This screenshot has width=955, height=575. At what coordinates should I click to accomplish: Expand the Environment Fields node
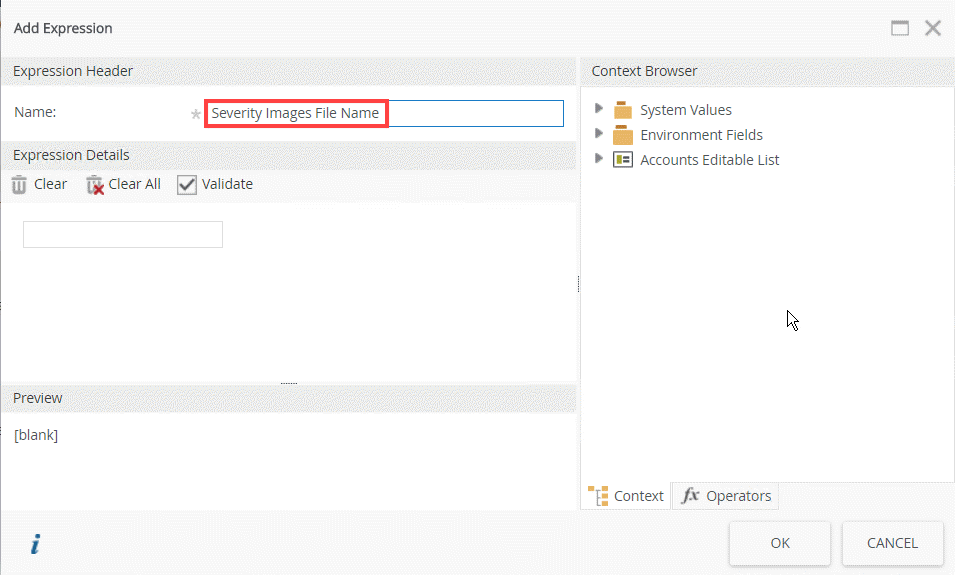point(599,134)
